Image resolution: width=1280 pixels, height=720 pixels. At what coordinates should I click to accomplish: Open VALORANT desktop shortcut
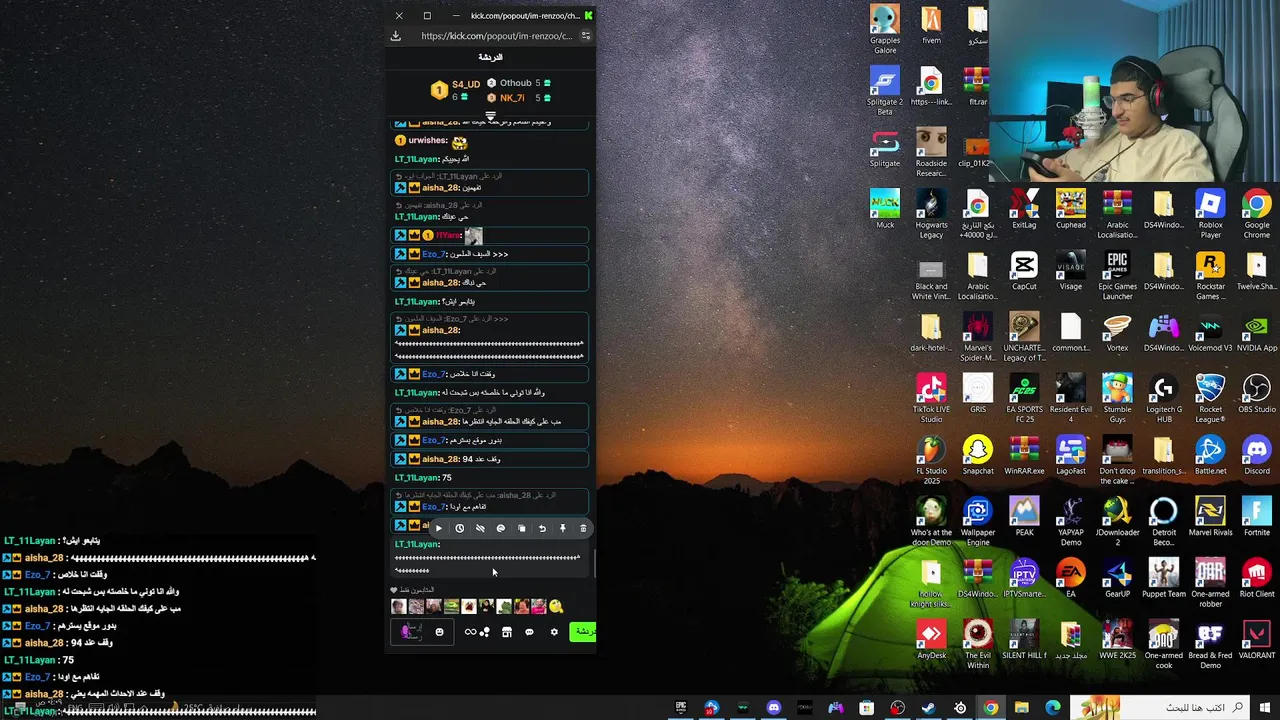pyautogui.click(x=1257, y=639)
